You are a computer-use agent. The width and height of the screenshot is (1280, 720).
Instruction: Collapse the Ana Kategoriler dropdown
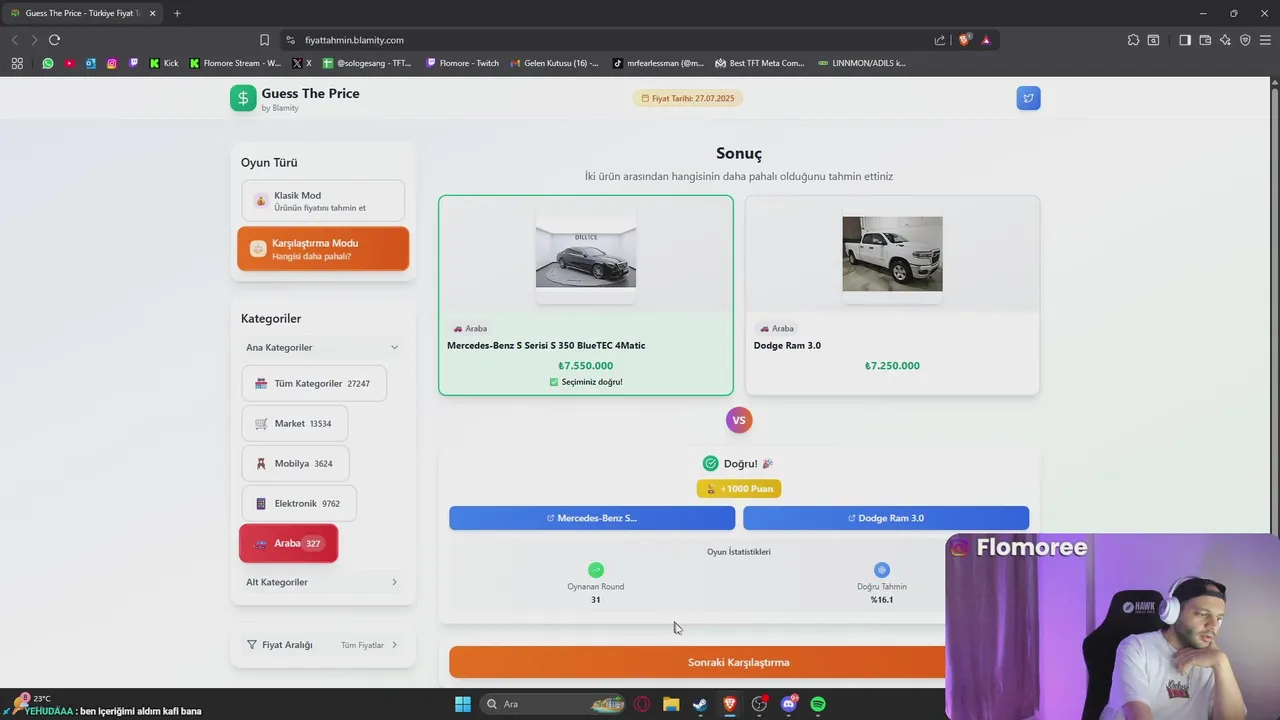[323, 347]
